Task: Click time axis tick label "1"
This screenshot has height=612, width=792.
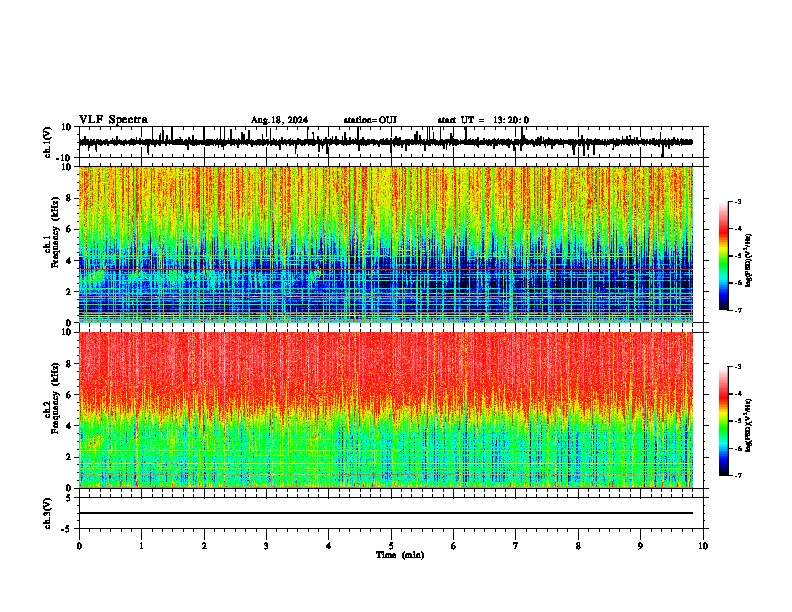Action: (141, 546)
